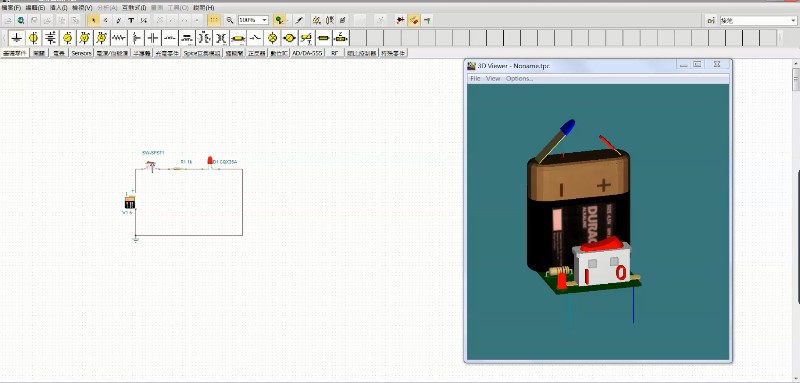Image resolution: width=800 pixels, height=383 pixels.
Task: Click the zoom magnifier toolbar icon
Action: point(230,20)
